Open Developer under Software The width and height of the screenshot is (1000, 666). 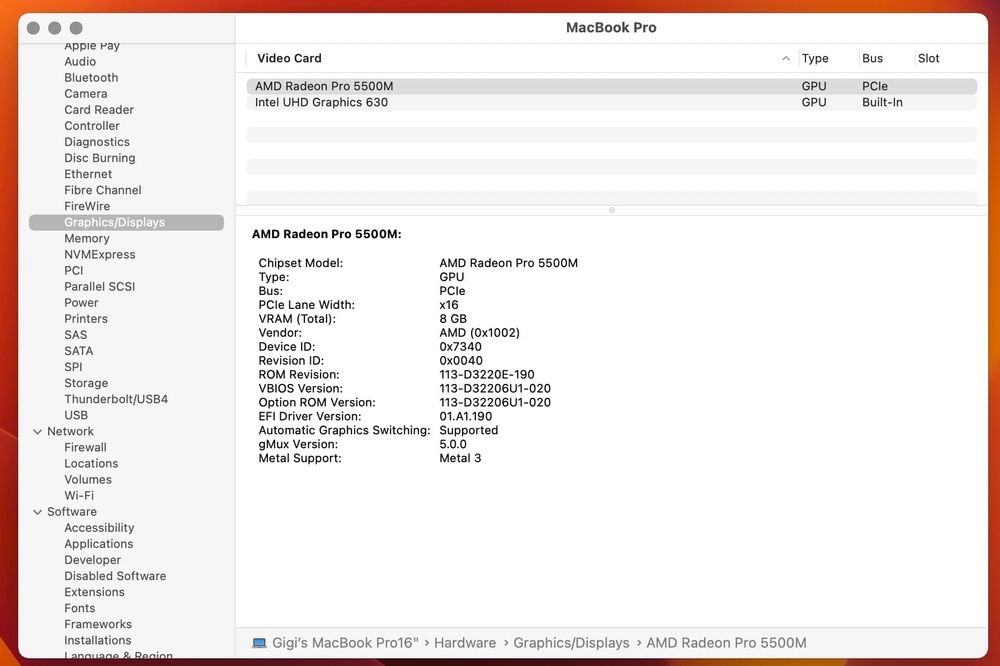point(92,560)
